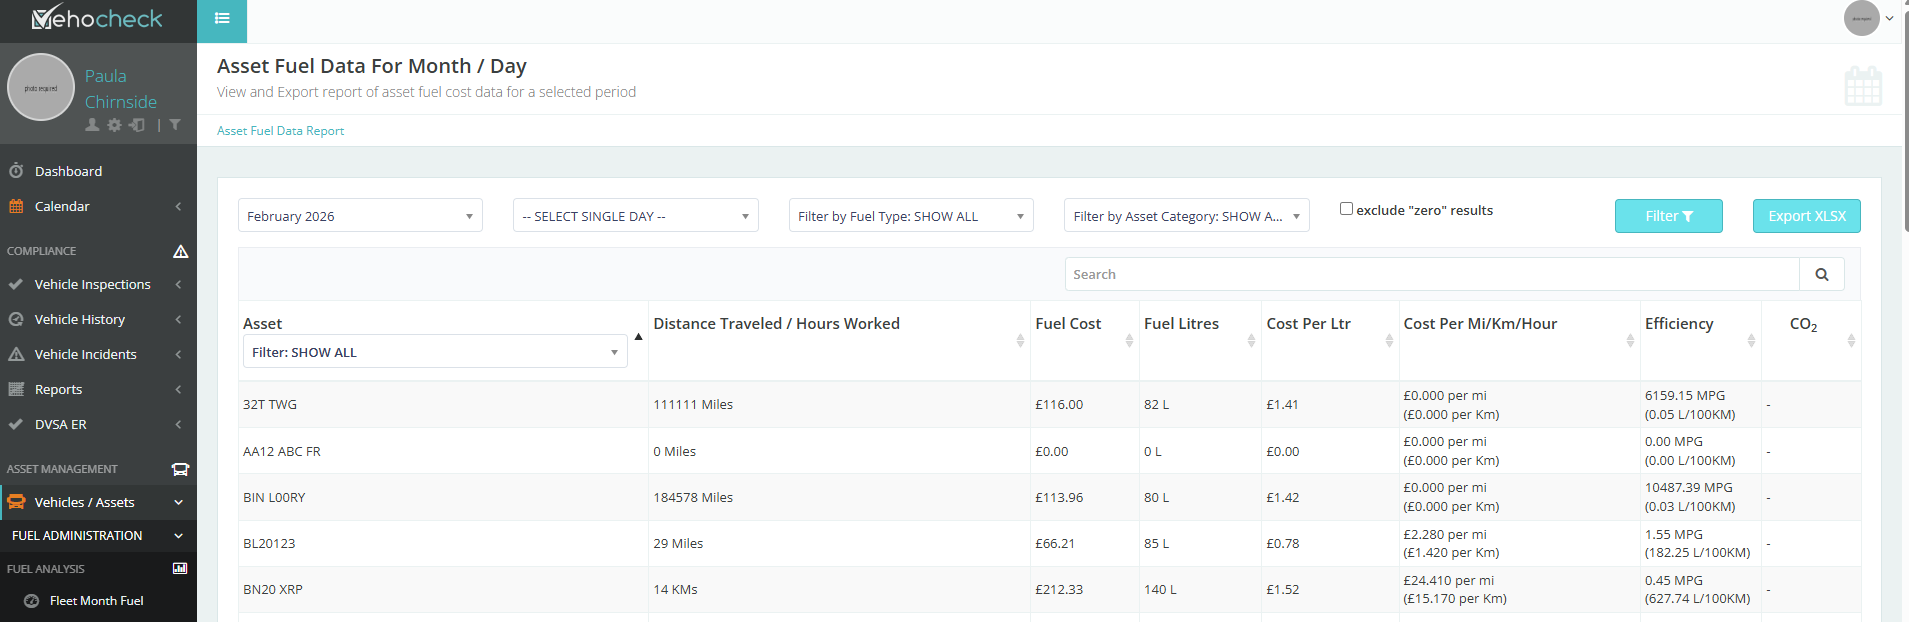Click the Reports list icon
This screenshot has height=622, width=1909.
click(16, 389)
